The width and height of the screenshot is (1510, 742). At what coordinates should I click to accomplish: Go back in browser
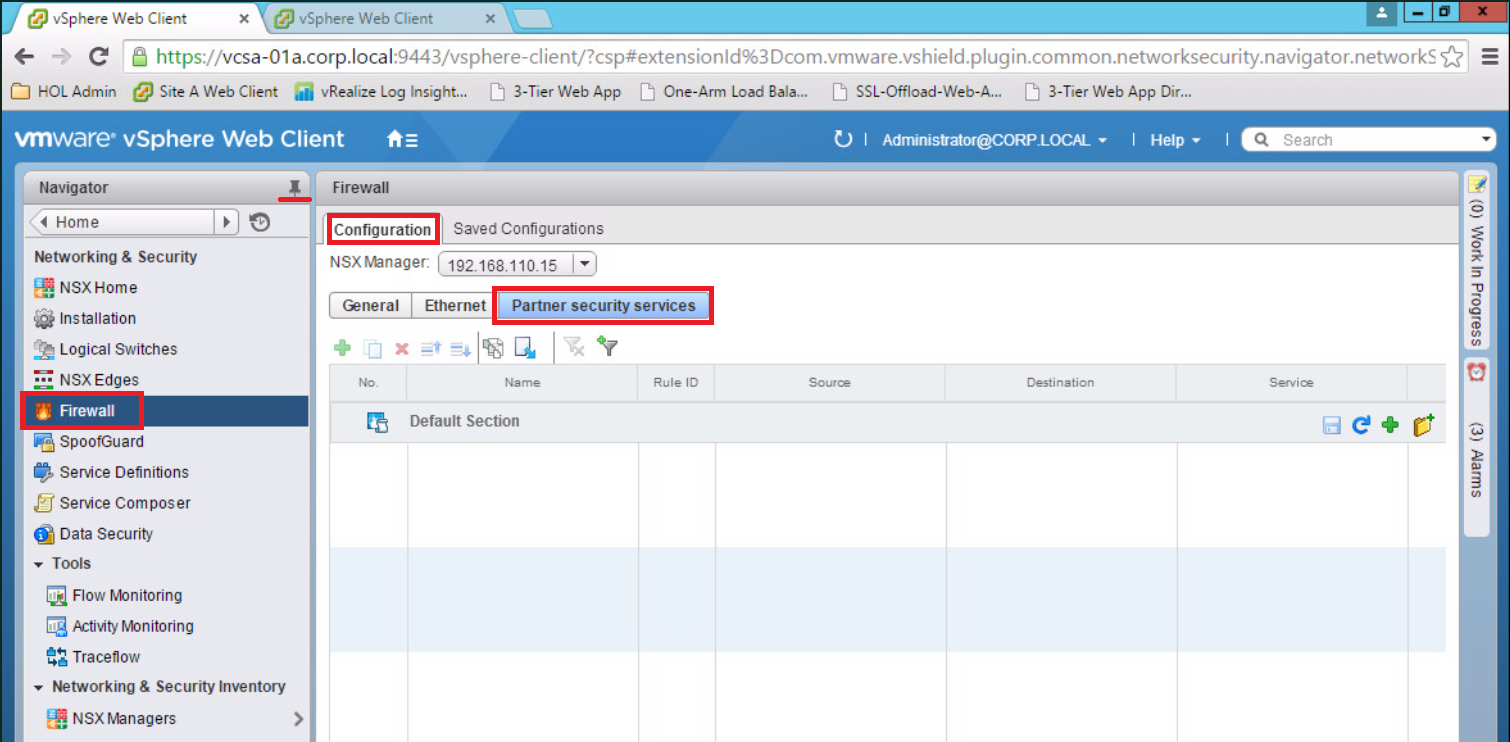(25, 56)
